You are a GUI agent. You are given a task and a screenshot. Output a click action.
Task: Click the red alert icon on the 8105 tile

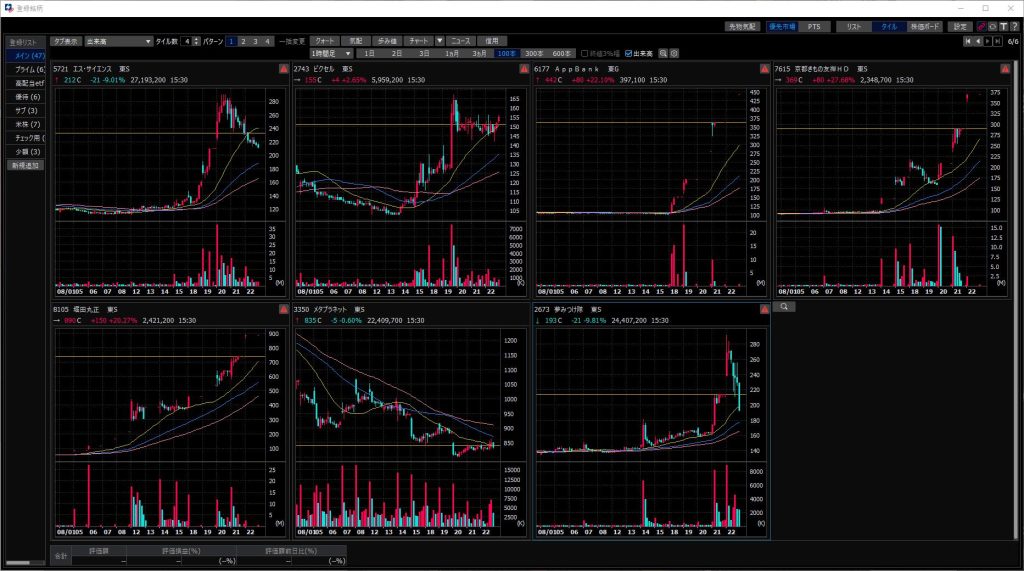(x=283, y=311)
